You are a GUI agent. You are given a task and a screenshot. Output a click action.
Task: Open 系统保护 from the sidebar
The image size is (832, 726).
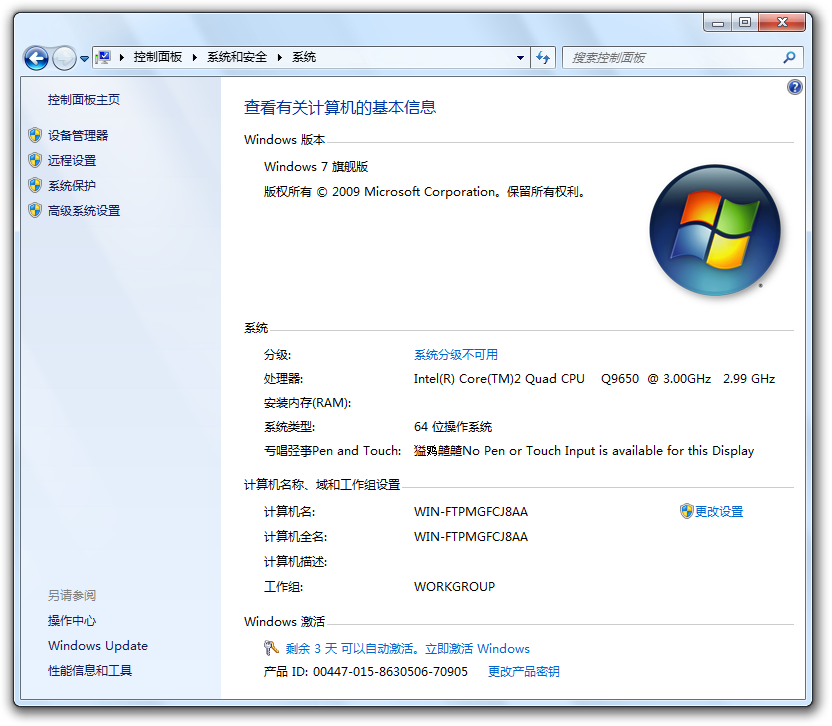pyautogui.click(x=72, y=186)
